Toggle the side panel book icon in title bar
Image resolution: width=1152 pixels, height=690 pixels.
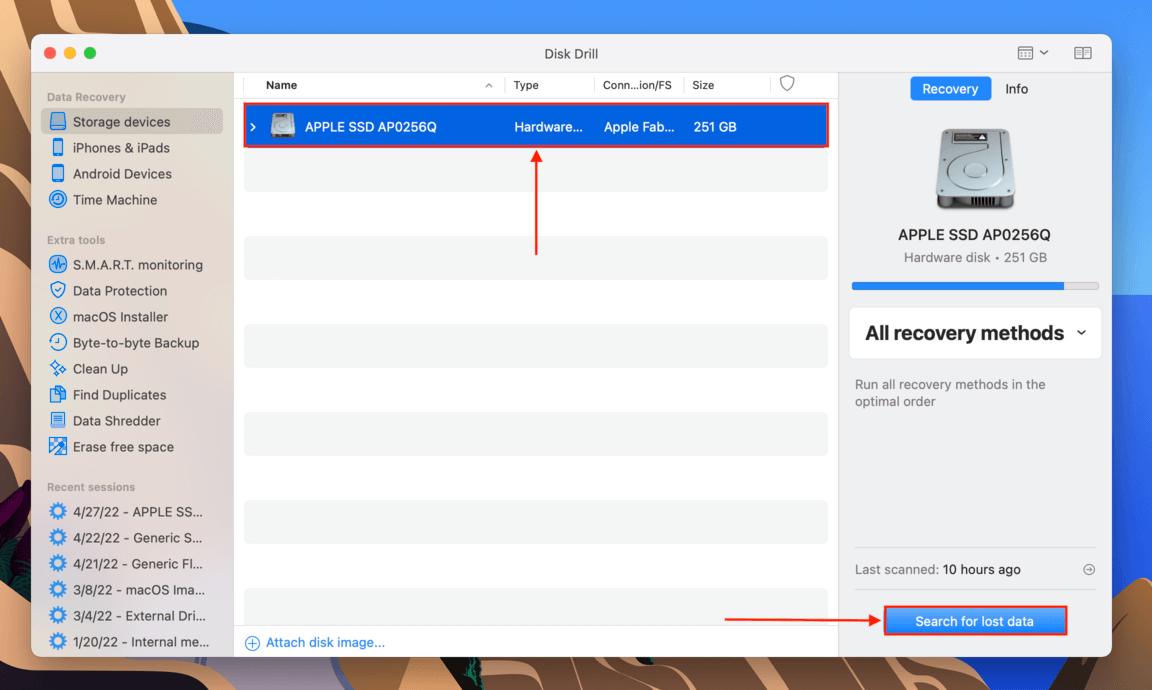[1082, 53]
